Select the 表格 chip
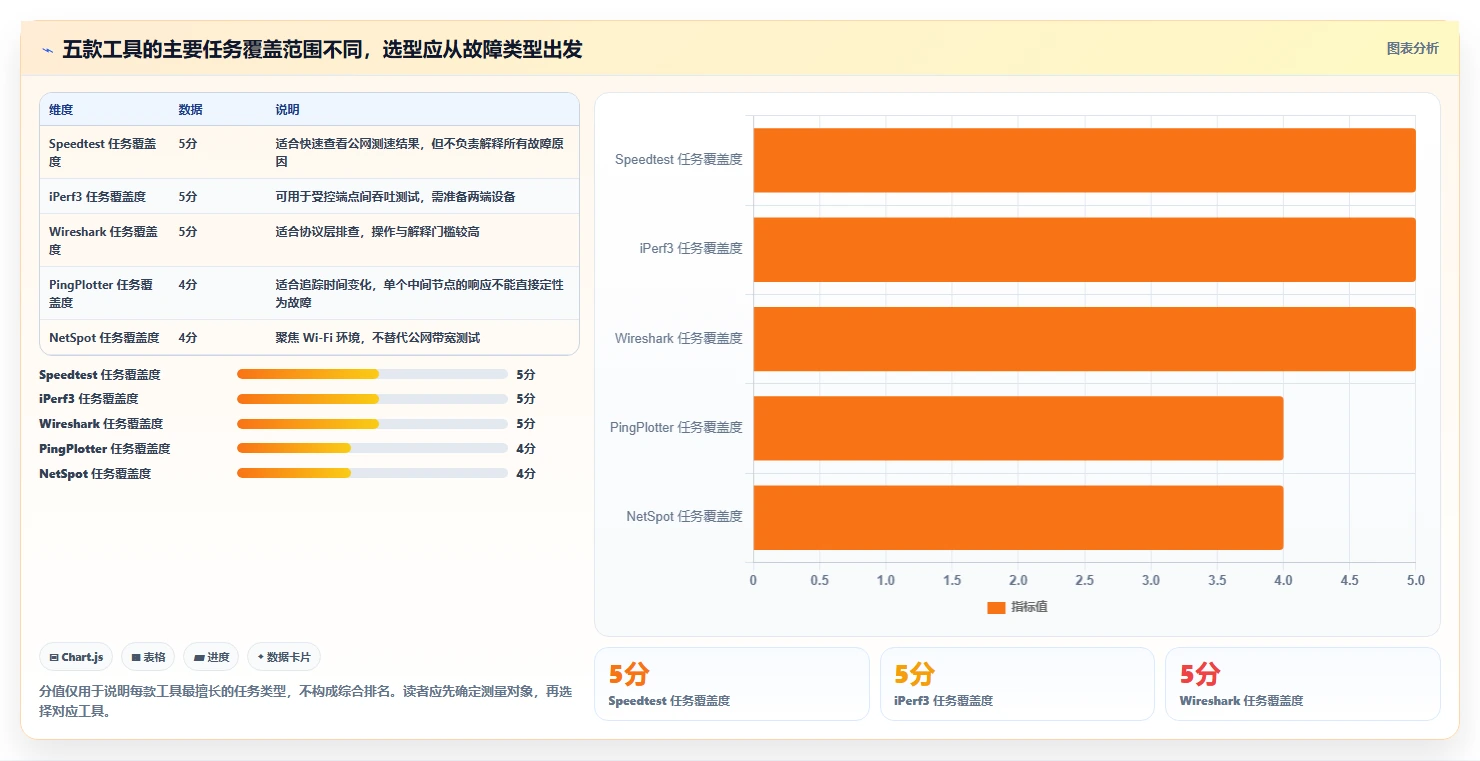Screen dimensions: 1480x761 point(148,657)
